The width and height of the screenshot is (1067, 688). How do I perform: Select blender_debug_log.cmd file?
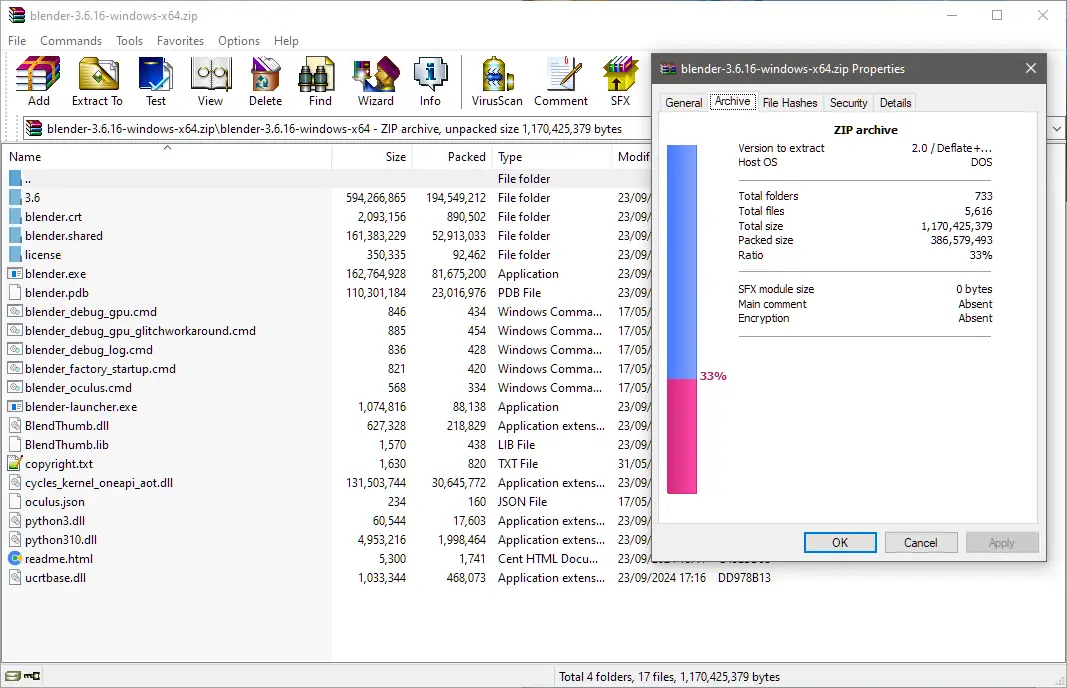pyautogui.click(x=88, y=350)
